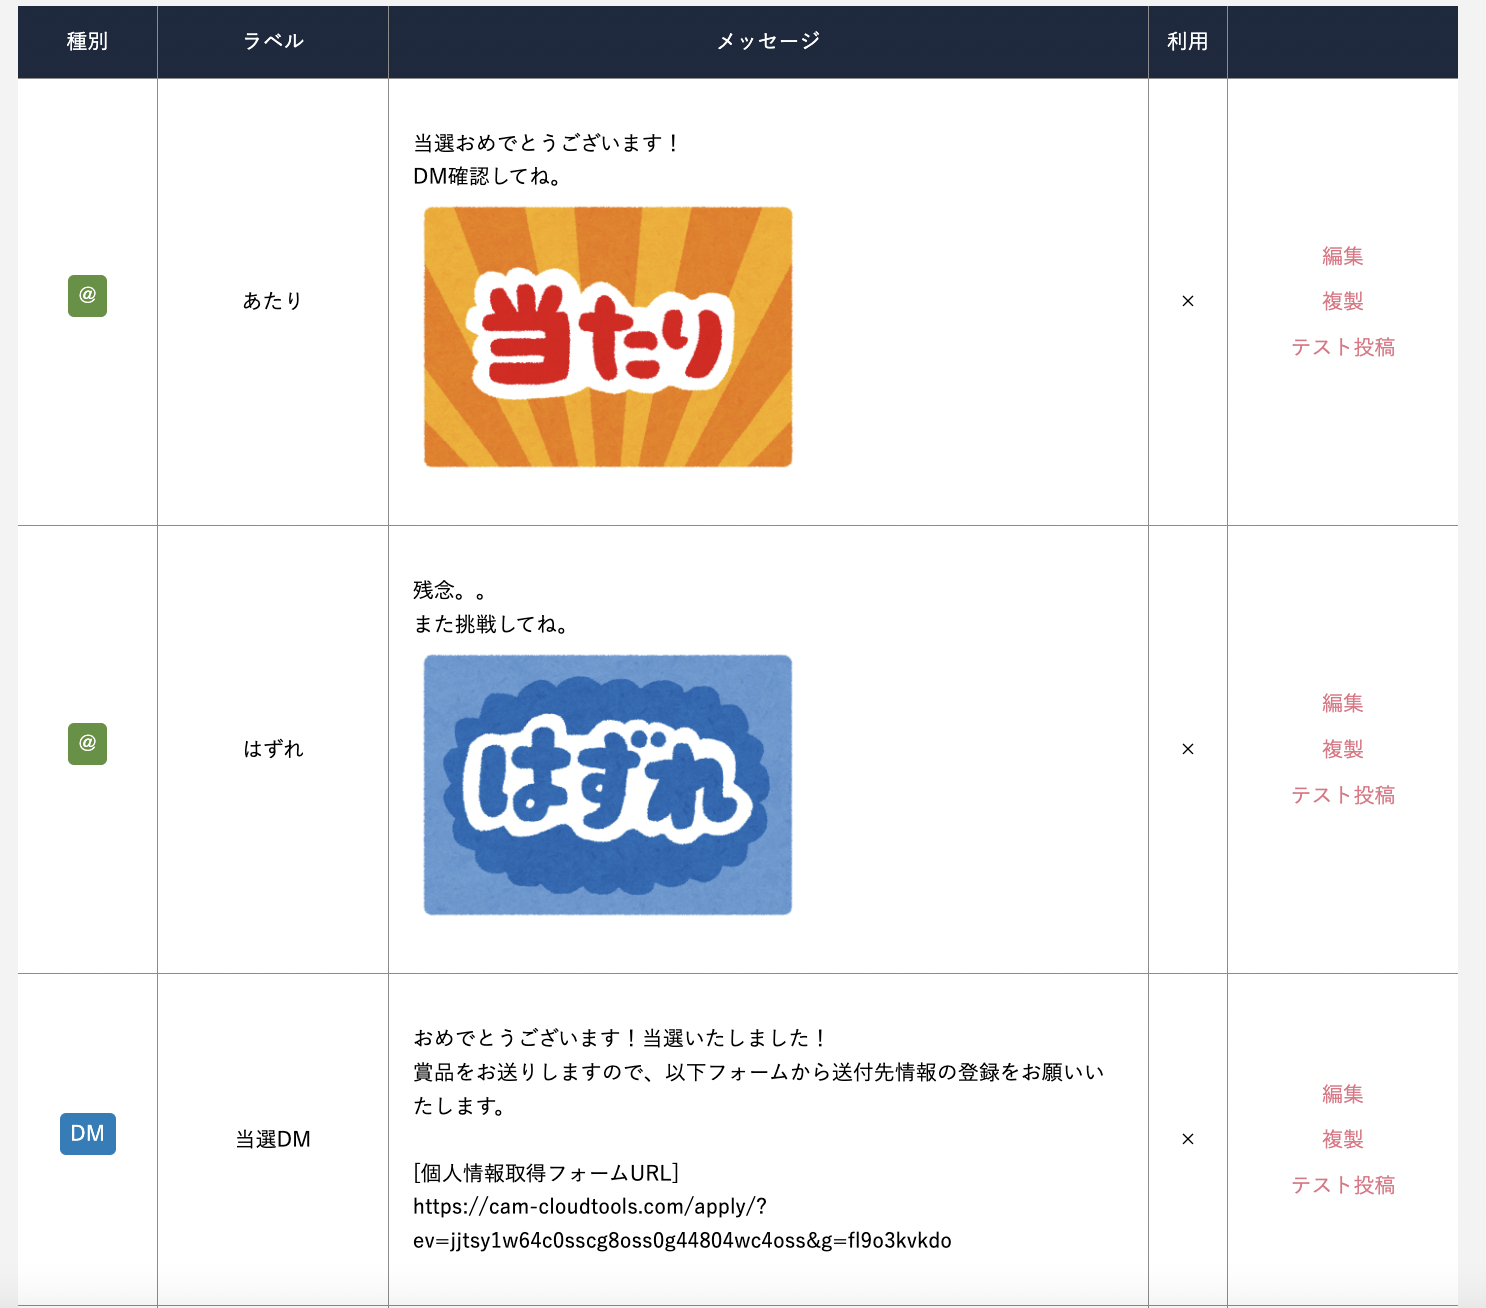The height and width of the screenshot is (1308, 1486).
Task: Click 複製 link for the はずれ row
Action: [1343, 749]
